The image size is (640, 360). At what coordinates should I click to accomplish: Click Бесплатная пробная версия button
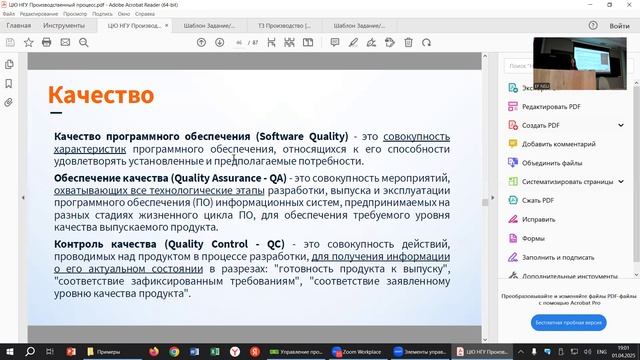click(x=568, y=322)
